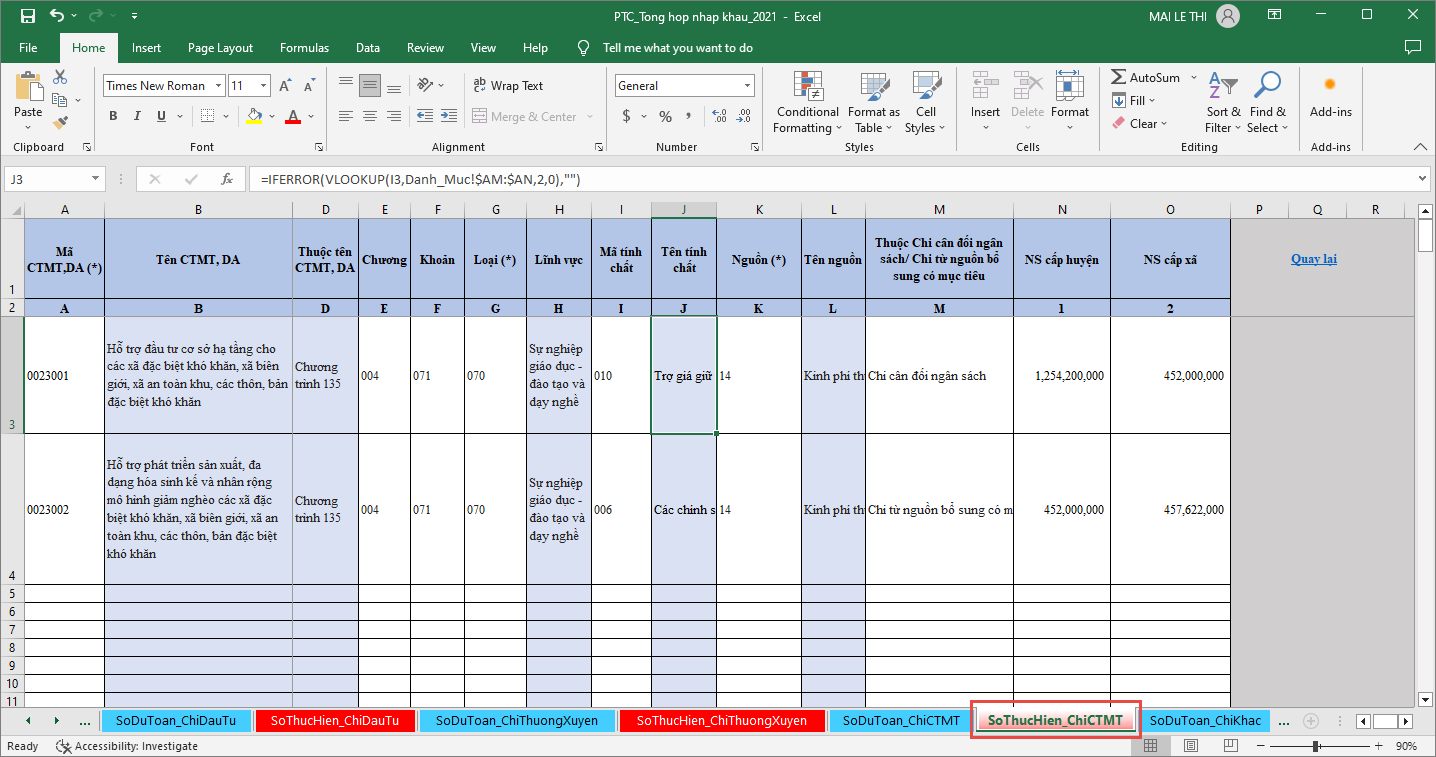Expand the Name Box dropdown arrow
This screenshot has width=1436, height=757.
tap(96, 180)
